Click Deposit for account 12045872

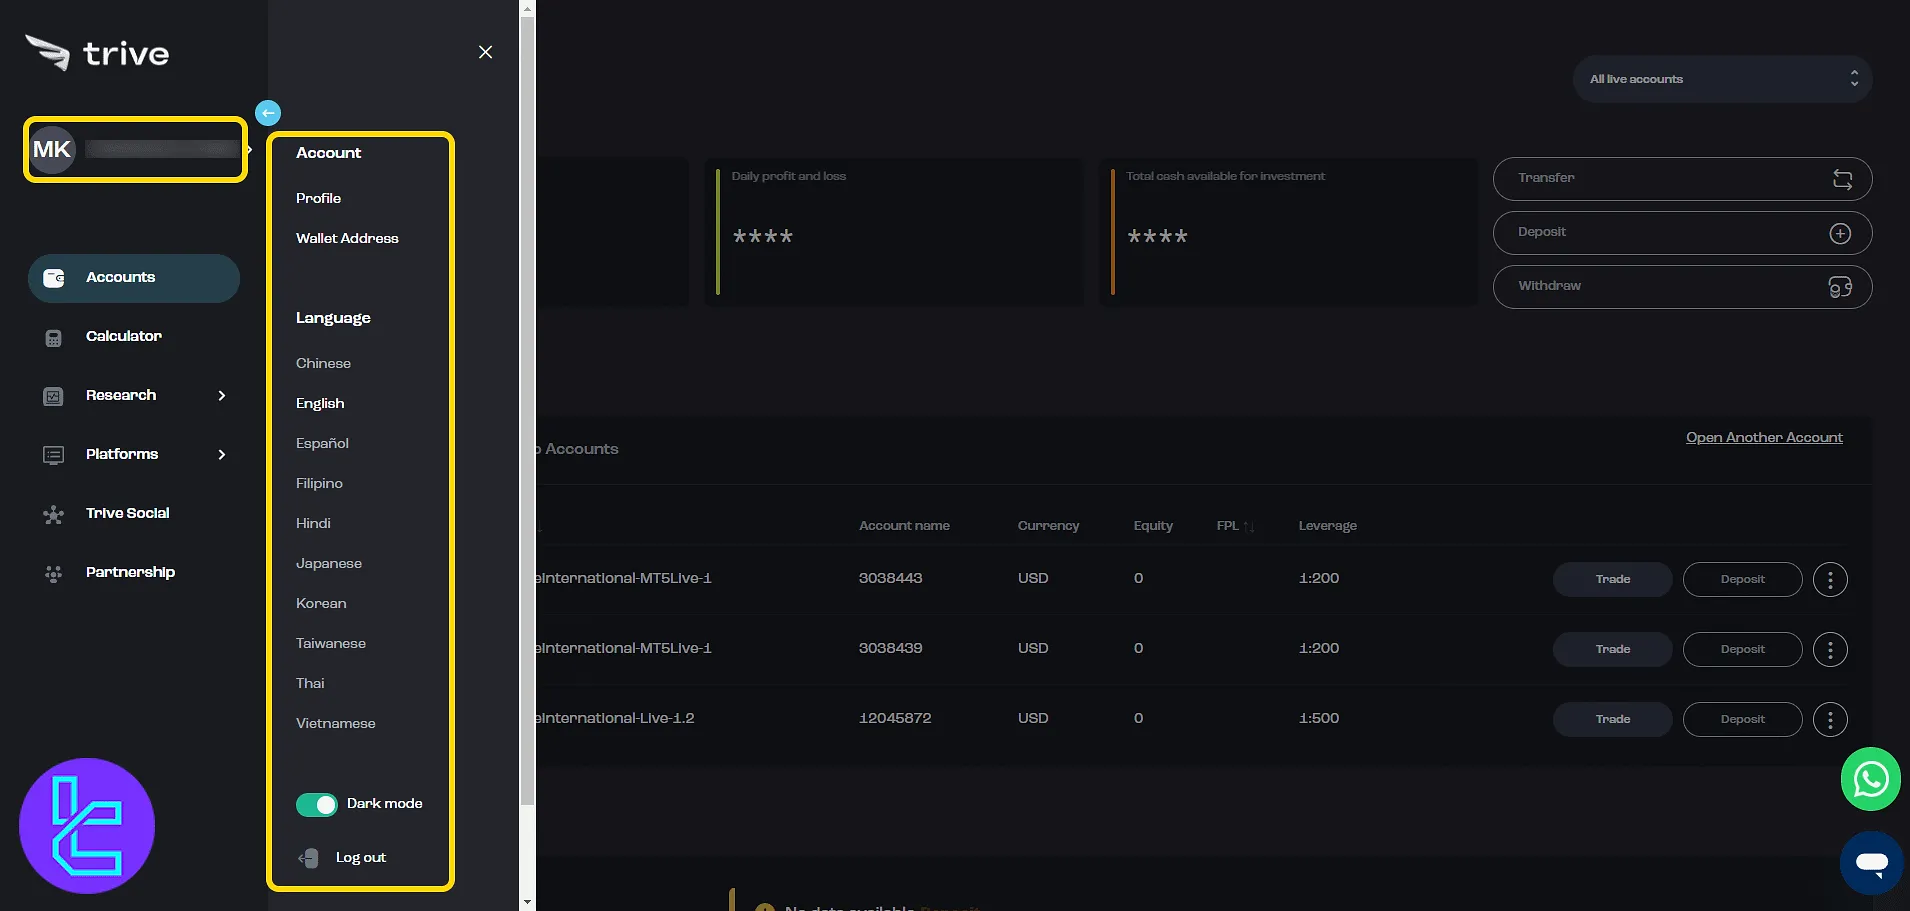pyautogui.click(x=1742, y=719)
